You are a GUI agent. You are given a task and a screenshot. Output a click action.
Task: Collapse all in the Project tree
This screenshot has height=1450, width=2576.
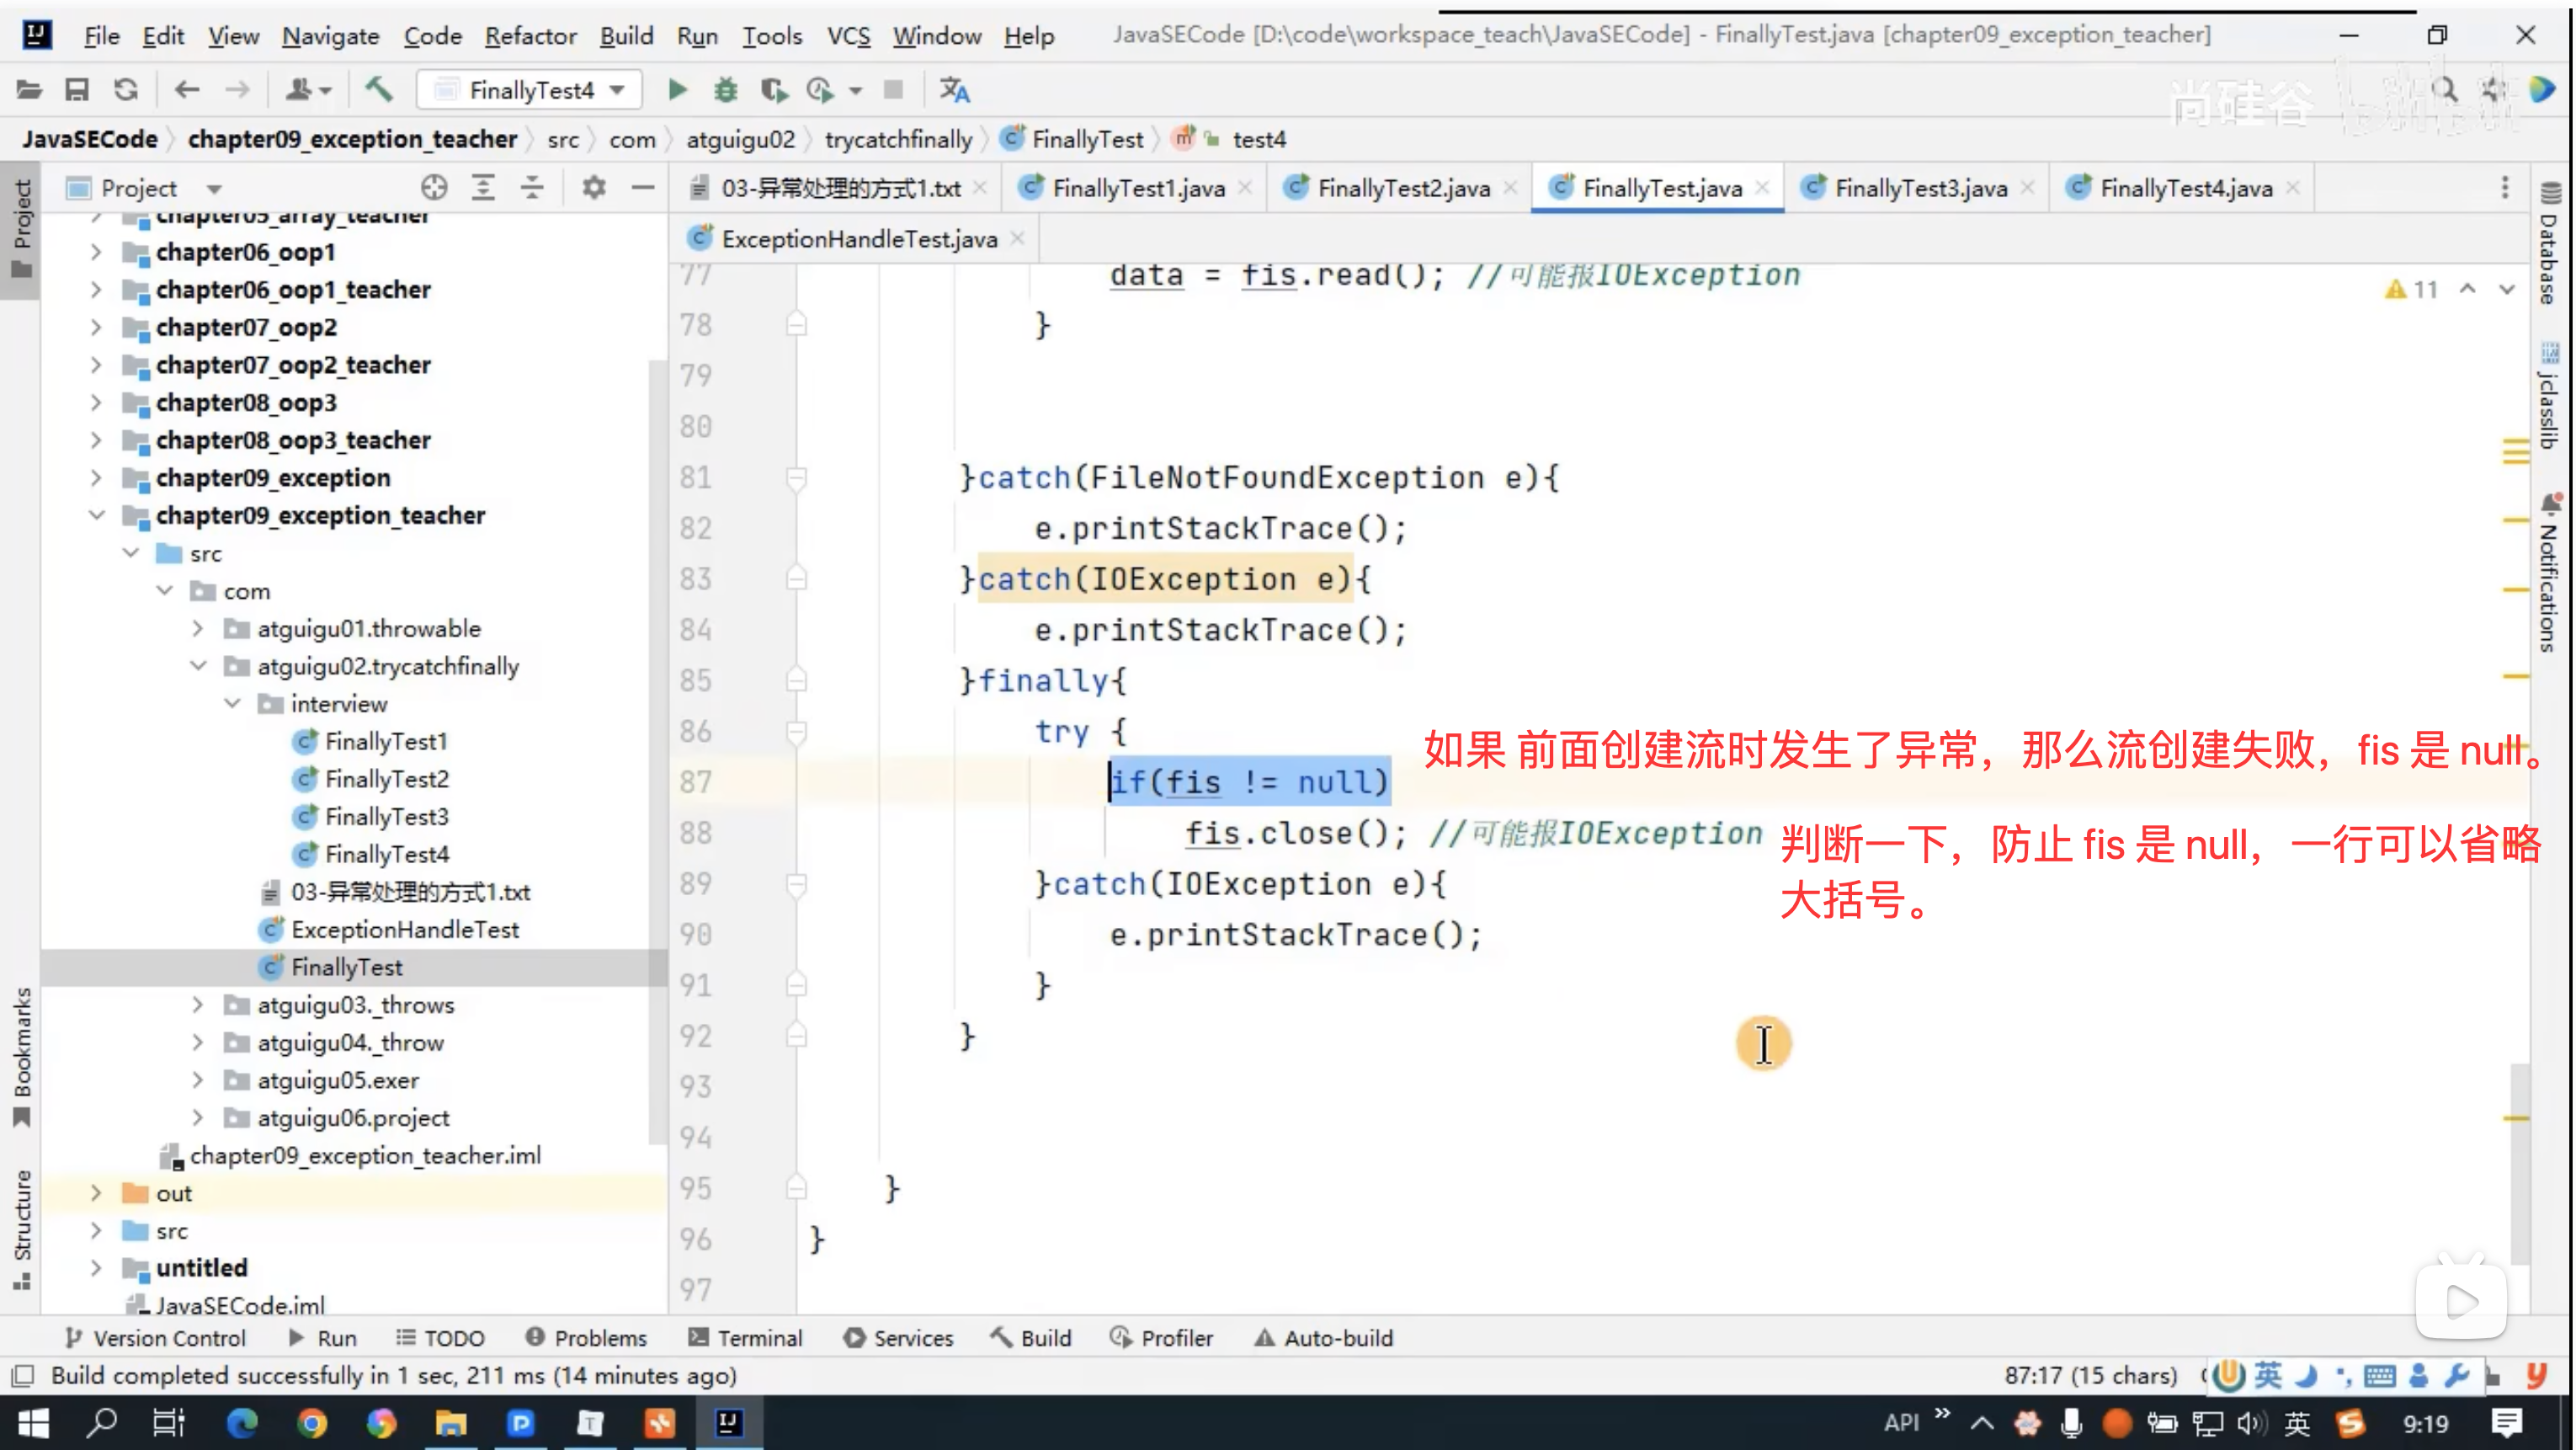click(532, 187)
